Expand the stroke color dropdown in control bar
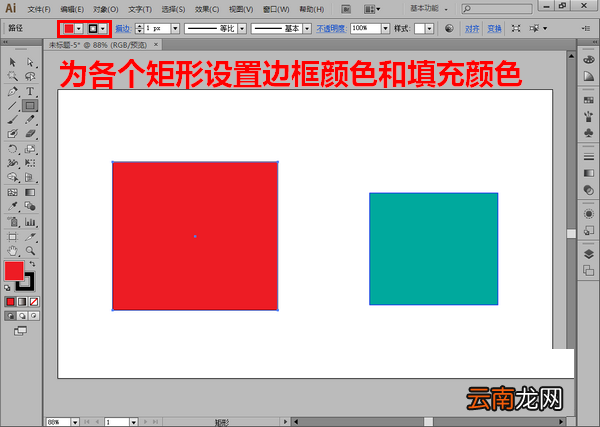The height and width of the screenshot is (427, 600). pos(103,29)
